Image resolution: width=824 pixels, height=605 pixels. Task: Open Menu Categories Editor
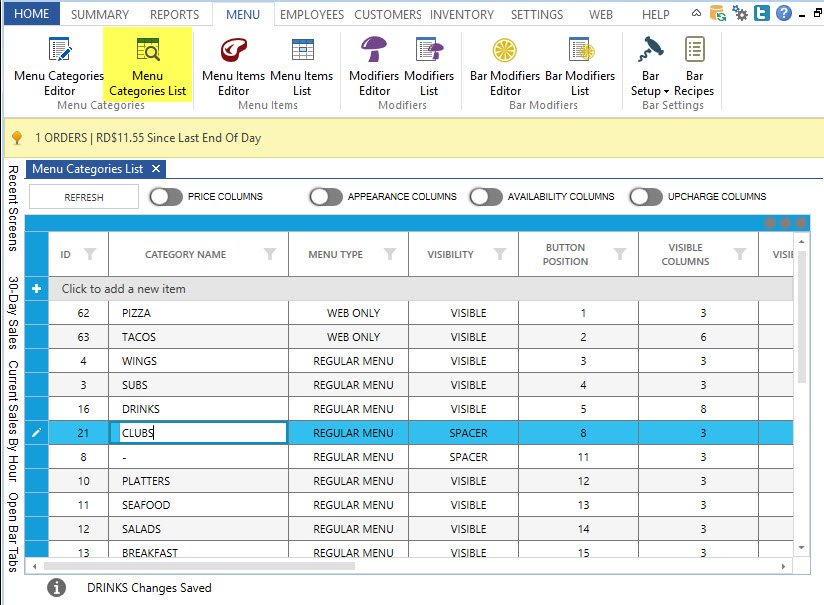pos(59,66)
